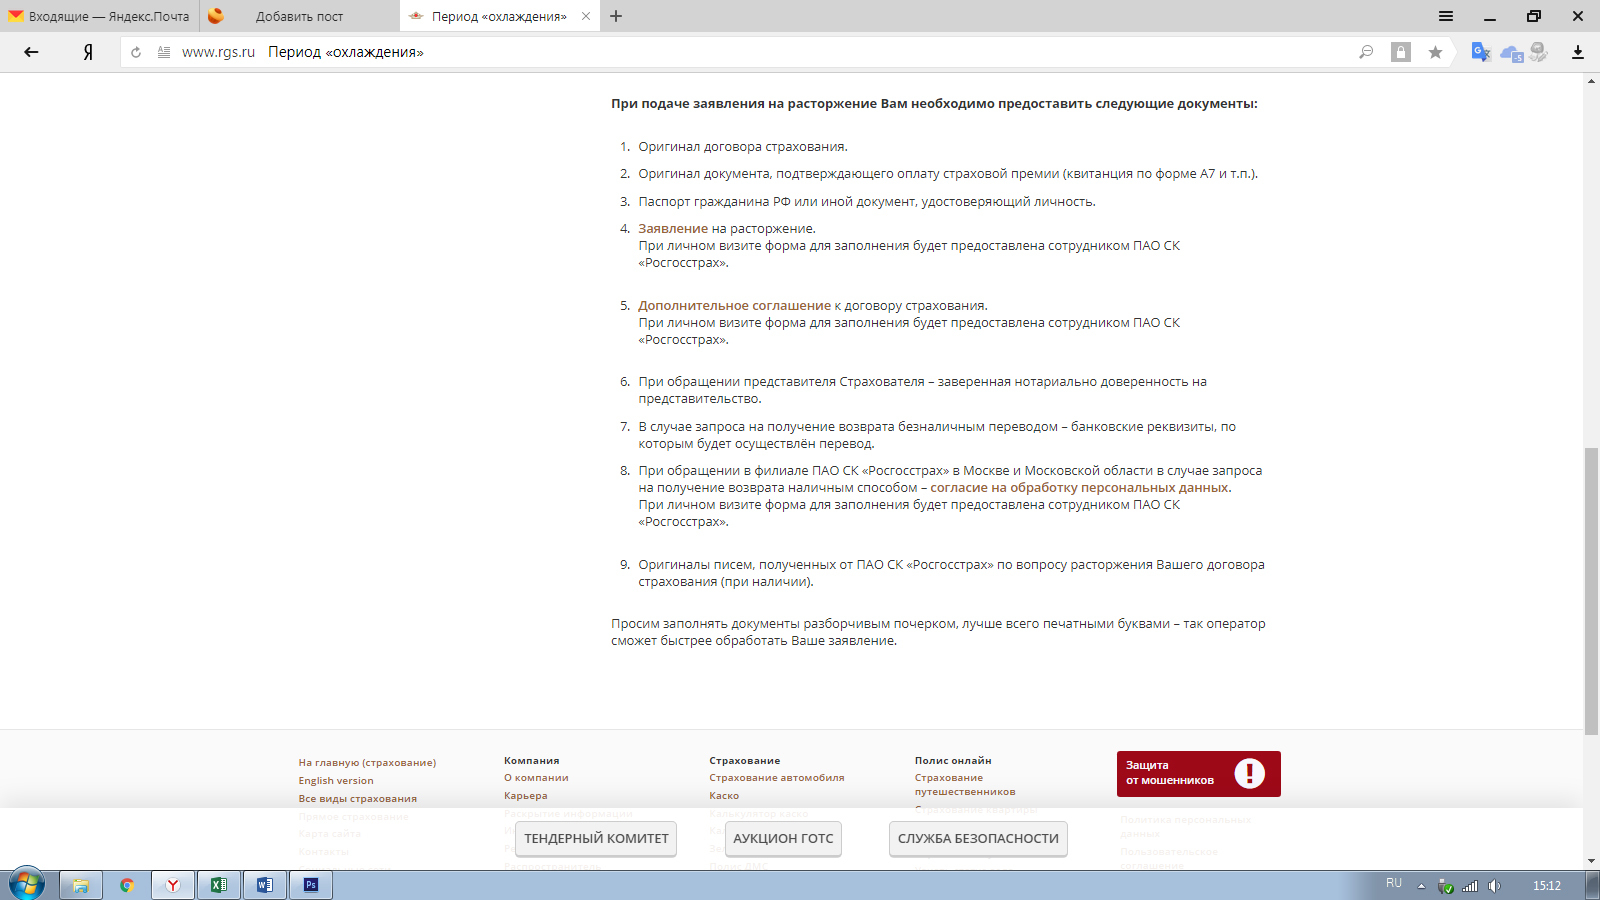1600x900 pixels.
Task: Click the СЛУЖБА БЕЗОПАСНОСТИ button
Action: 978,838
